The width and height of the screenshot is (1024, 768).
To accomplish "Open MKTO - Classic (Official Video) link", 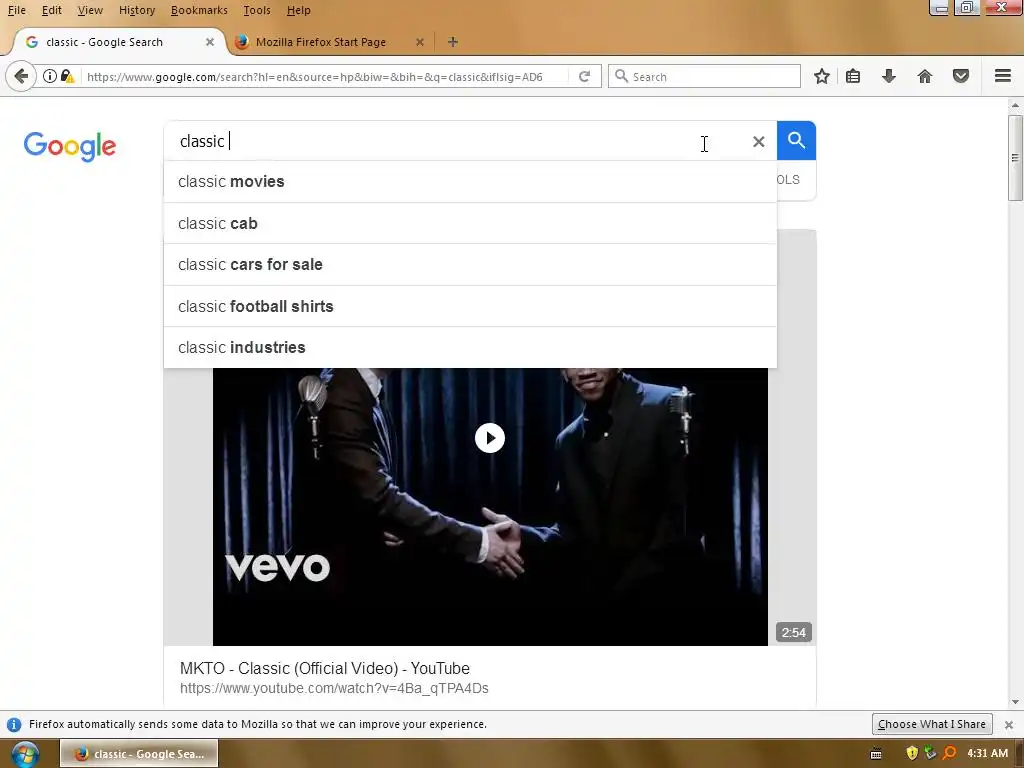I will pyautogui.click(x=325, y=669).
